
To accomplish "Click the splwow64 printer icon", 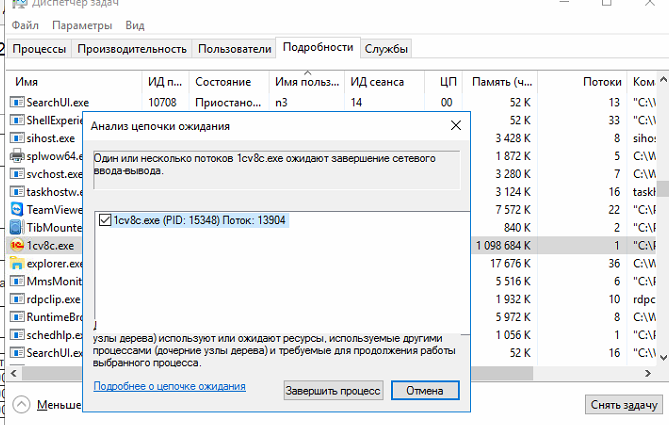I will (17, 156).
